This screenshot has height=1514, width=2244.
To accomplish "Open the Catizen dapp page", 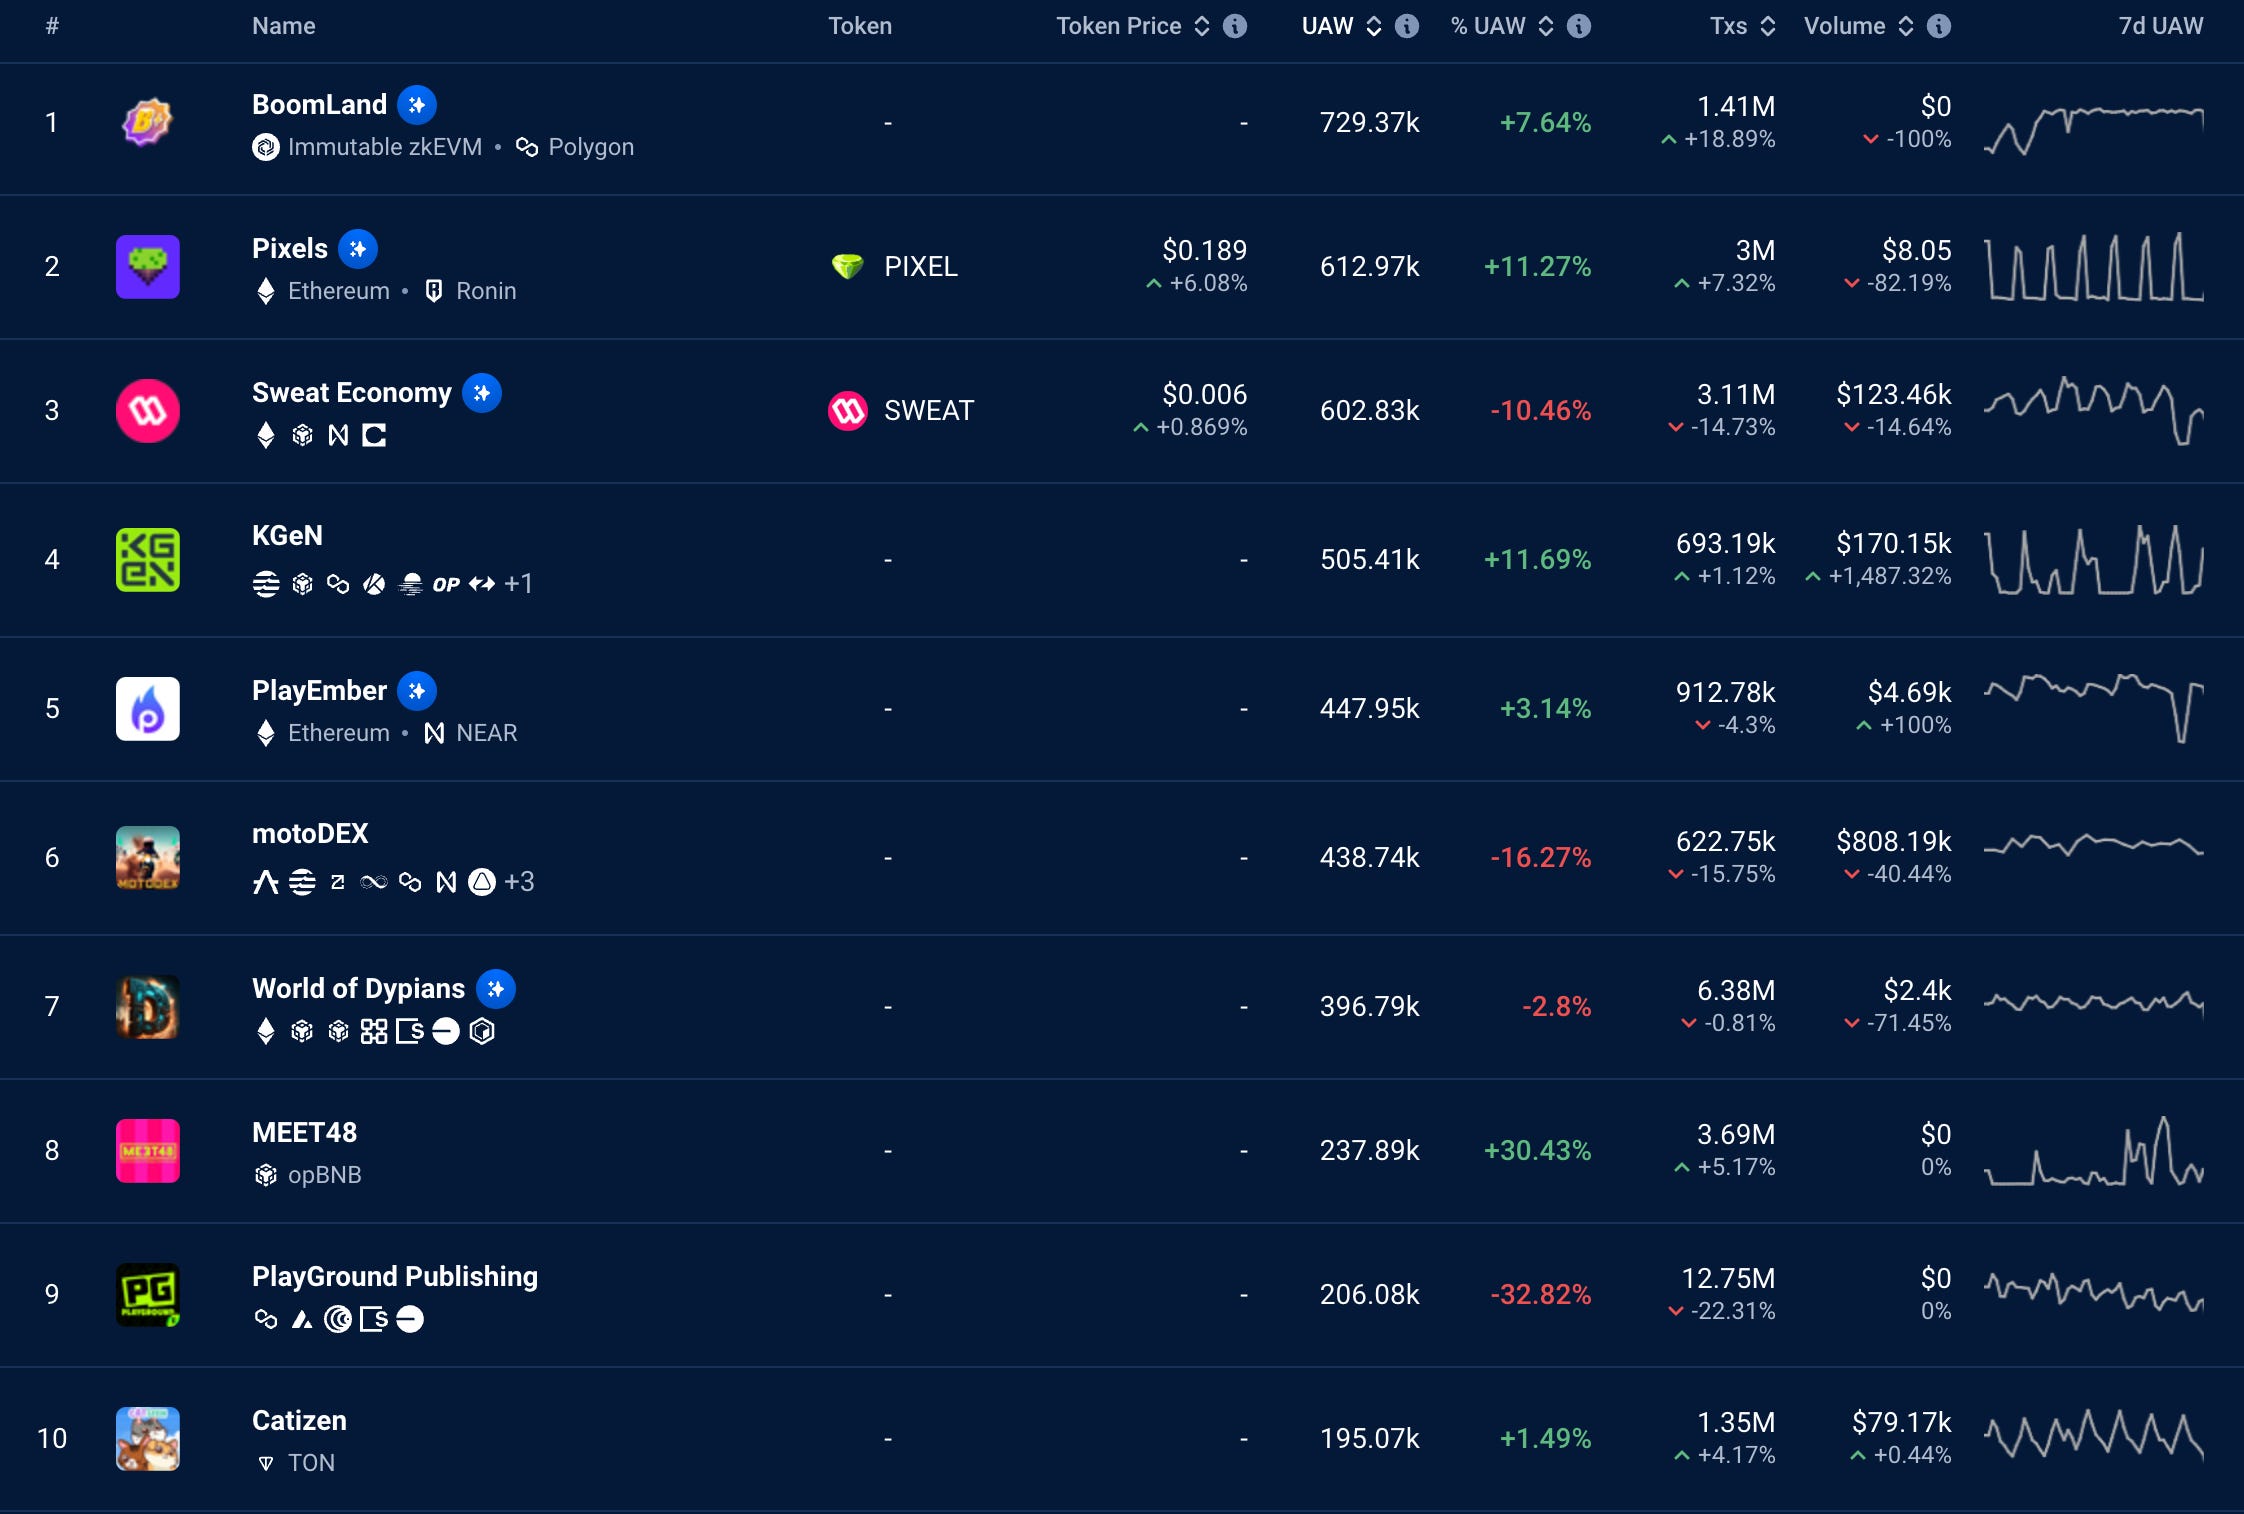I will pyautogui.click(x=299, y=1421).
